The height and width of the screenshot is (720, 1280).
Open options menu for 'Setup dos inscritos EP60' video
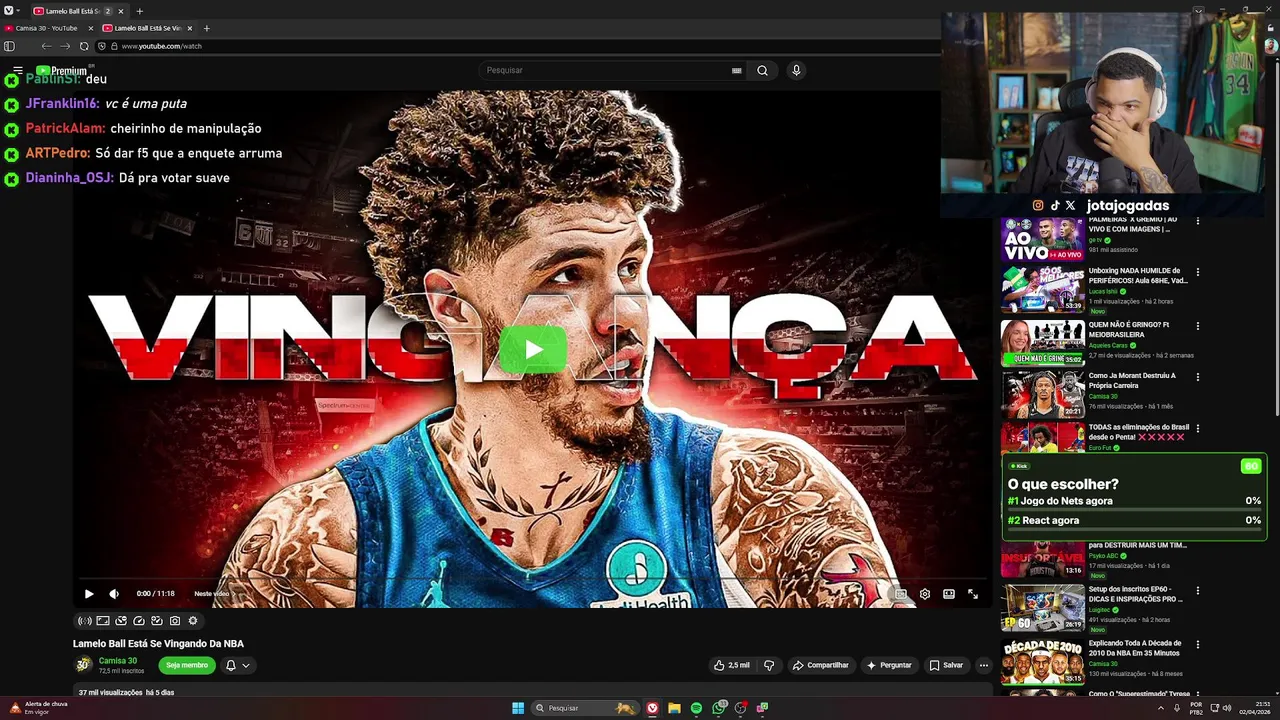coord(1197,591)
